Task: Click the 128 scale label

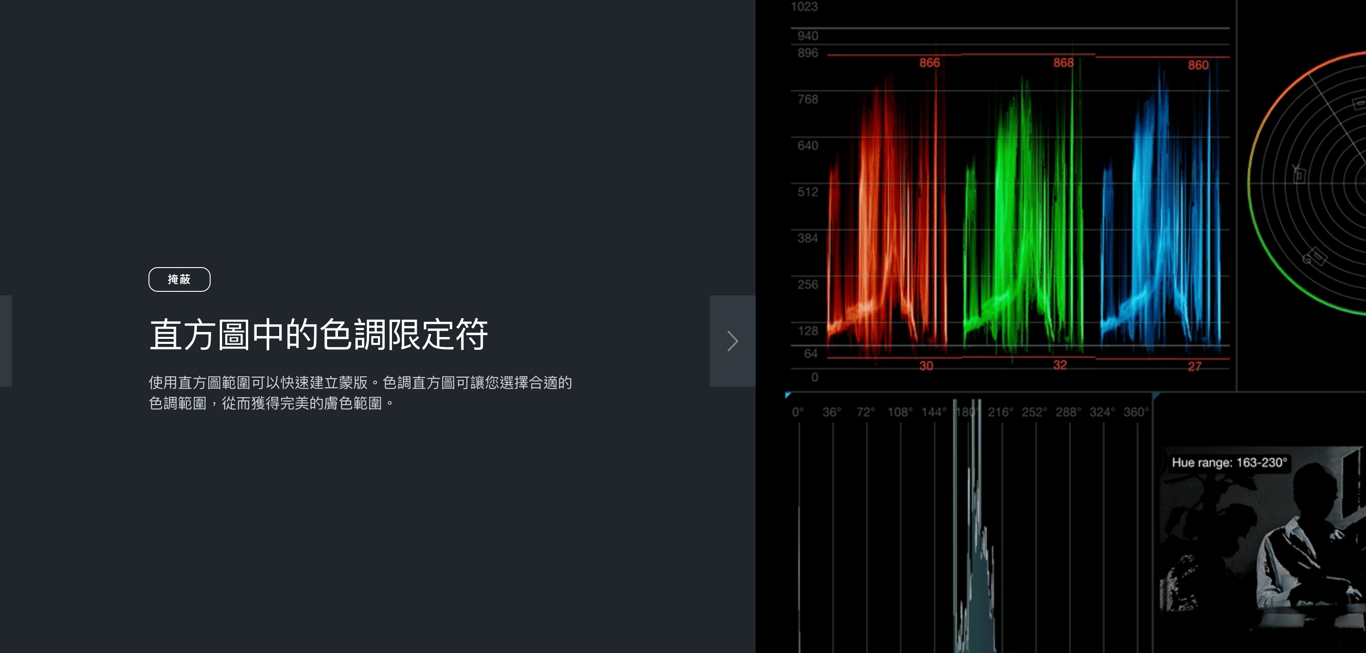Action: pos(807,330)
